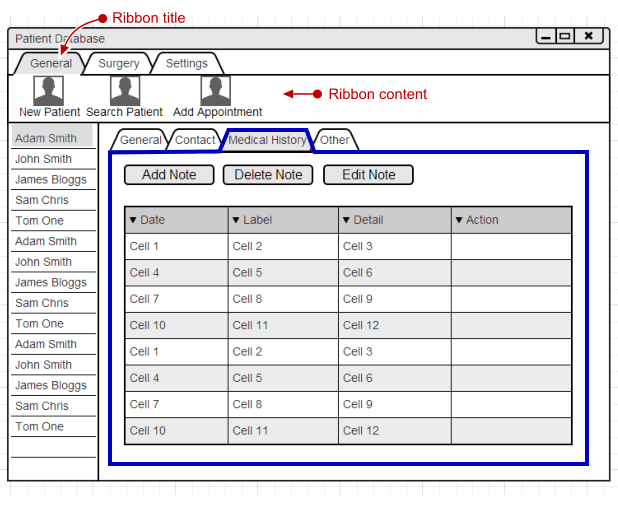The height and width of the screenshot is (505, 618).
Task: Select the Other patient tab
Action: (x=335, y=140)
